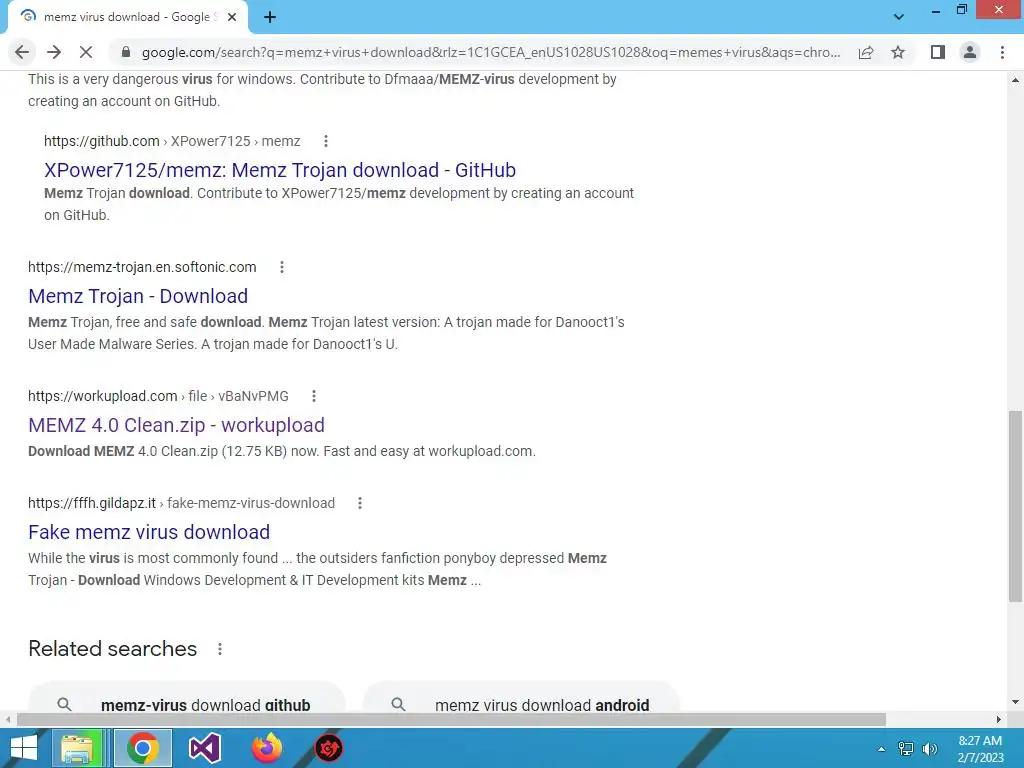
Task: Open the Windows Start menu
Action: [x=24, y=748]
